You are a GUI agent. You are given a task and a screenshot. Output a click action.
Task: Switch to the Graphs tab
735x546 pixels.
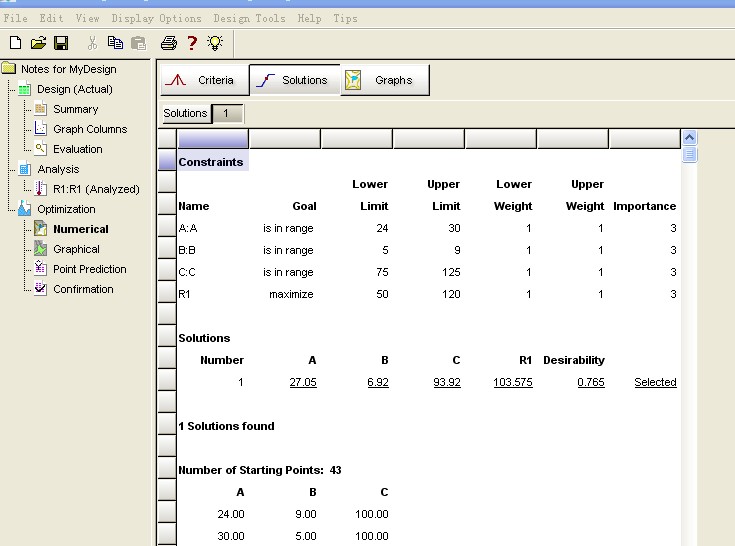tap(385, 80)
